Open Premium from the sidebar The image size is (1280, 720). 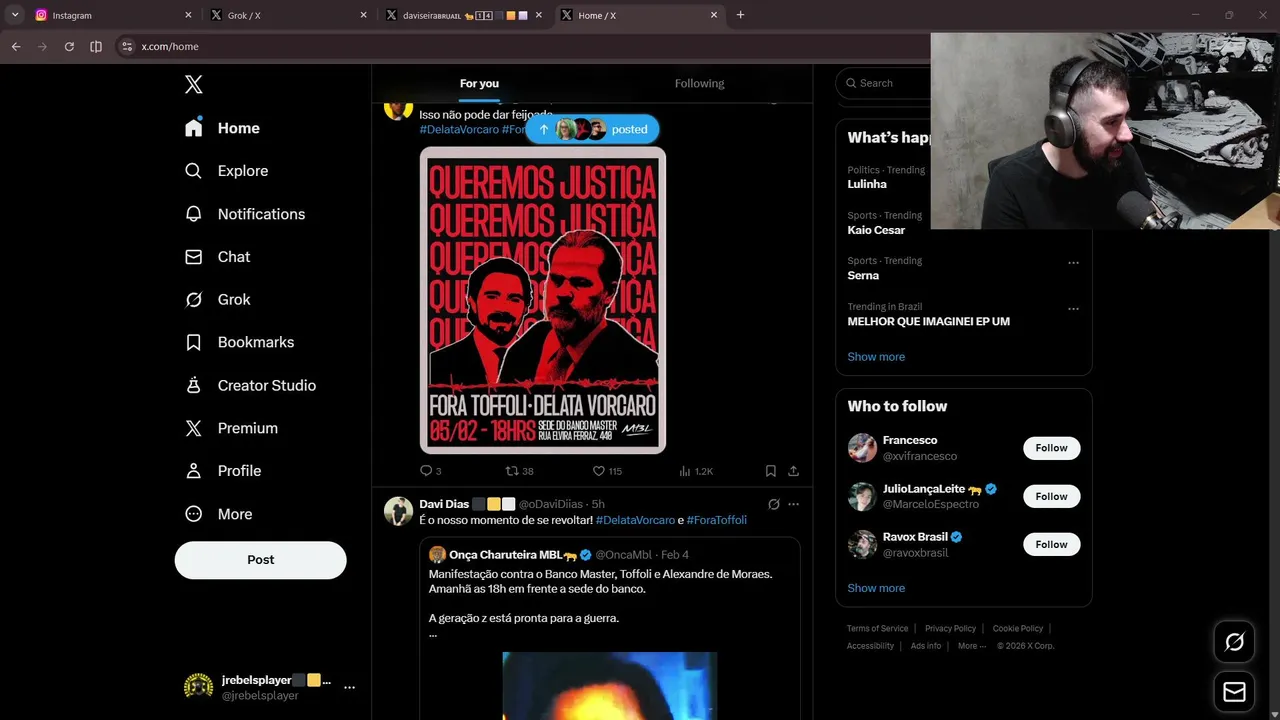tap(231, 428)
